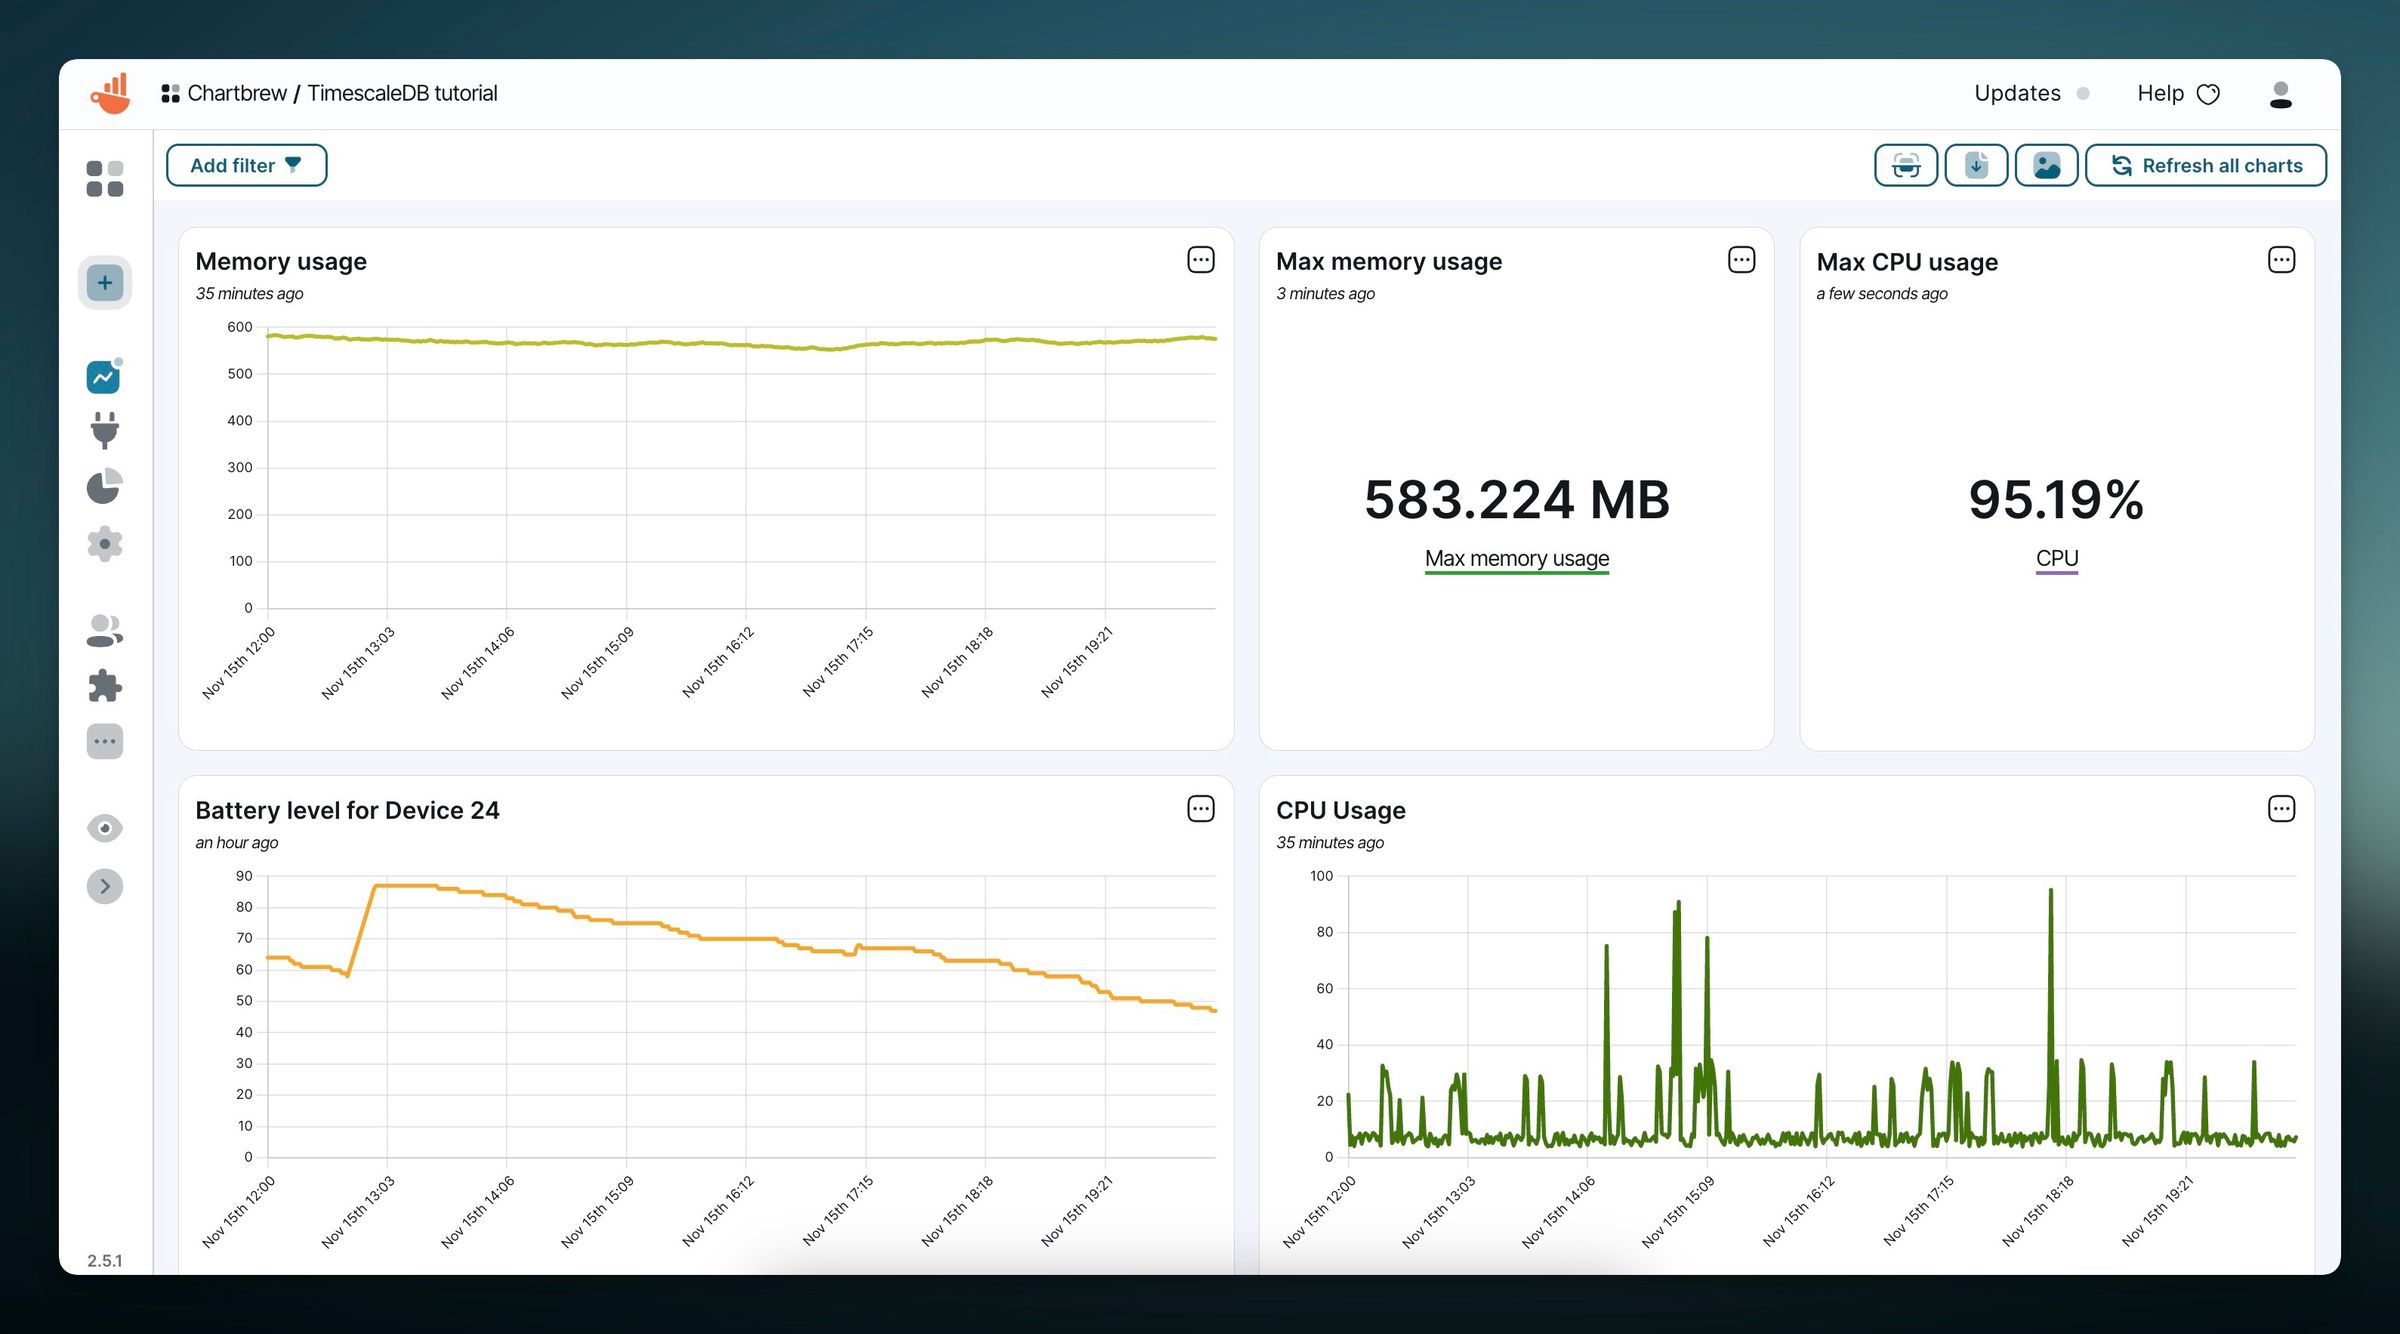Open the Updates menu
Image resolution: width=2400 pixels, height=1334 pixels.
click(x=2017, y=92)
